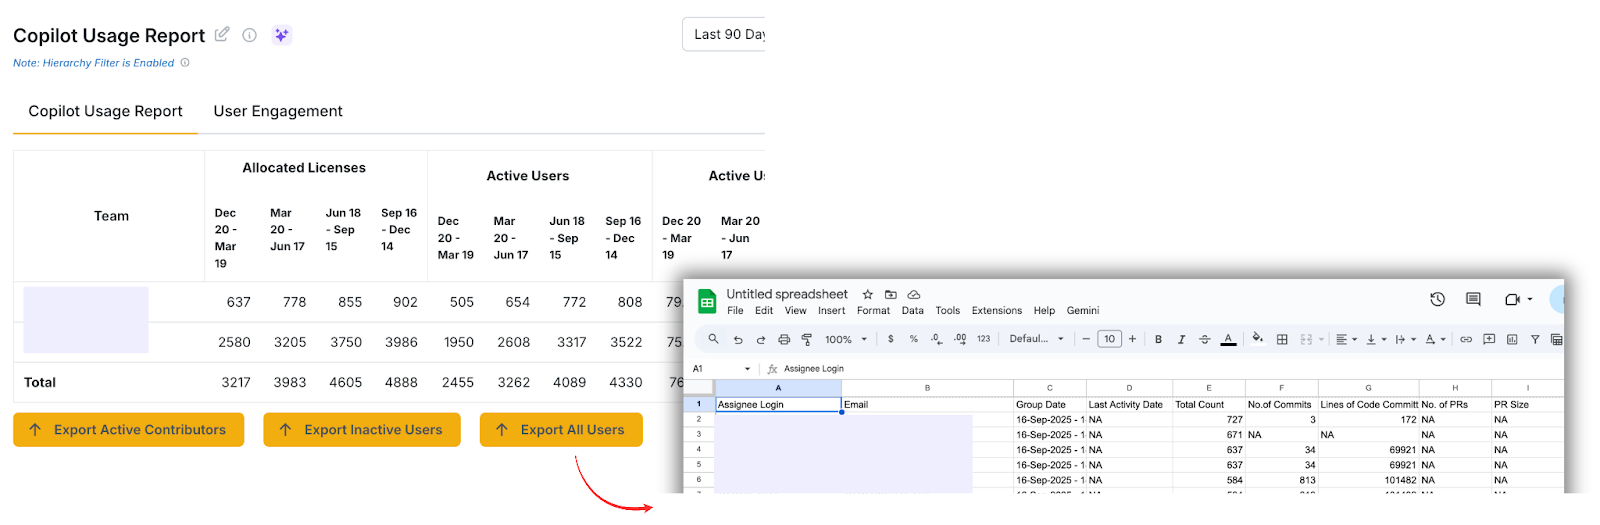Viewport: 1600px width, 525px height.
Task: Click the undo arrow in Sheets toolbar
Action: point(738,340)
